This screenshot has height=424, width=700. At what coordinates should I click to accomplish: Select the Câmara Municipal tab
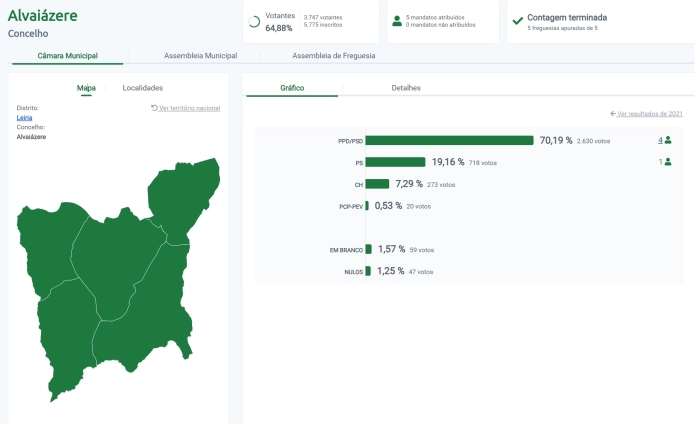click(67, 56)
